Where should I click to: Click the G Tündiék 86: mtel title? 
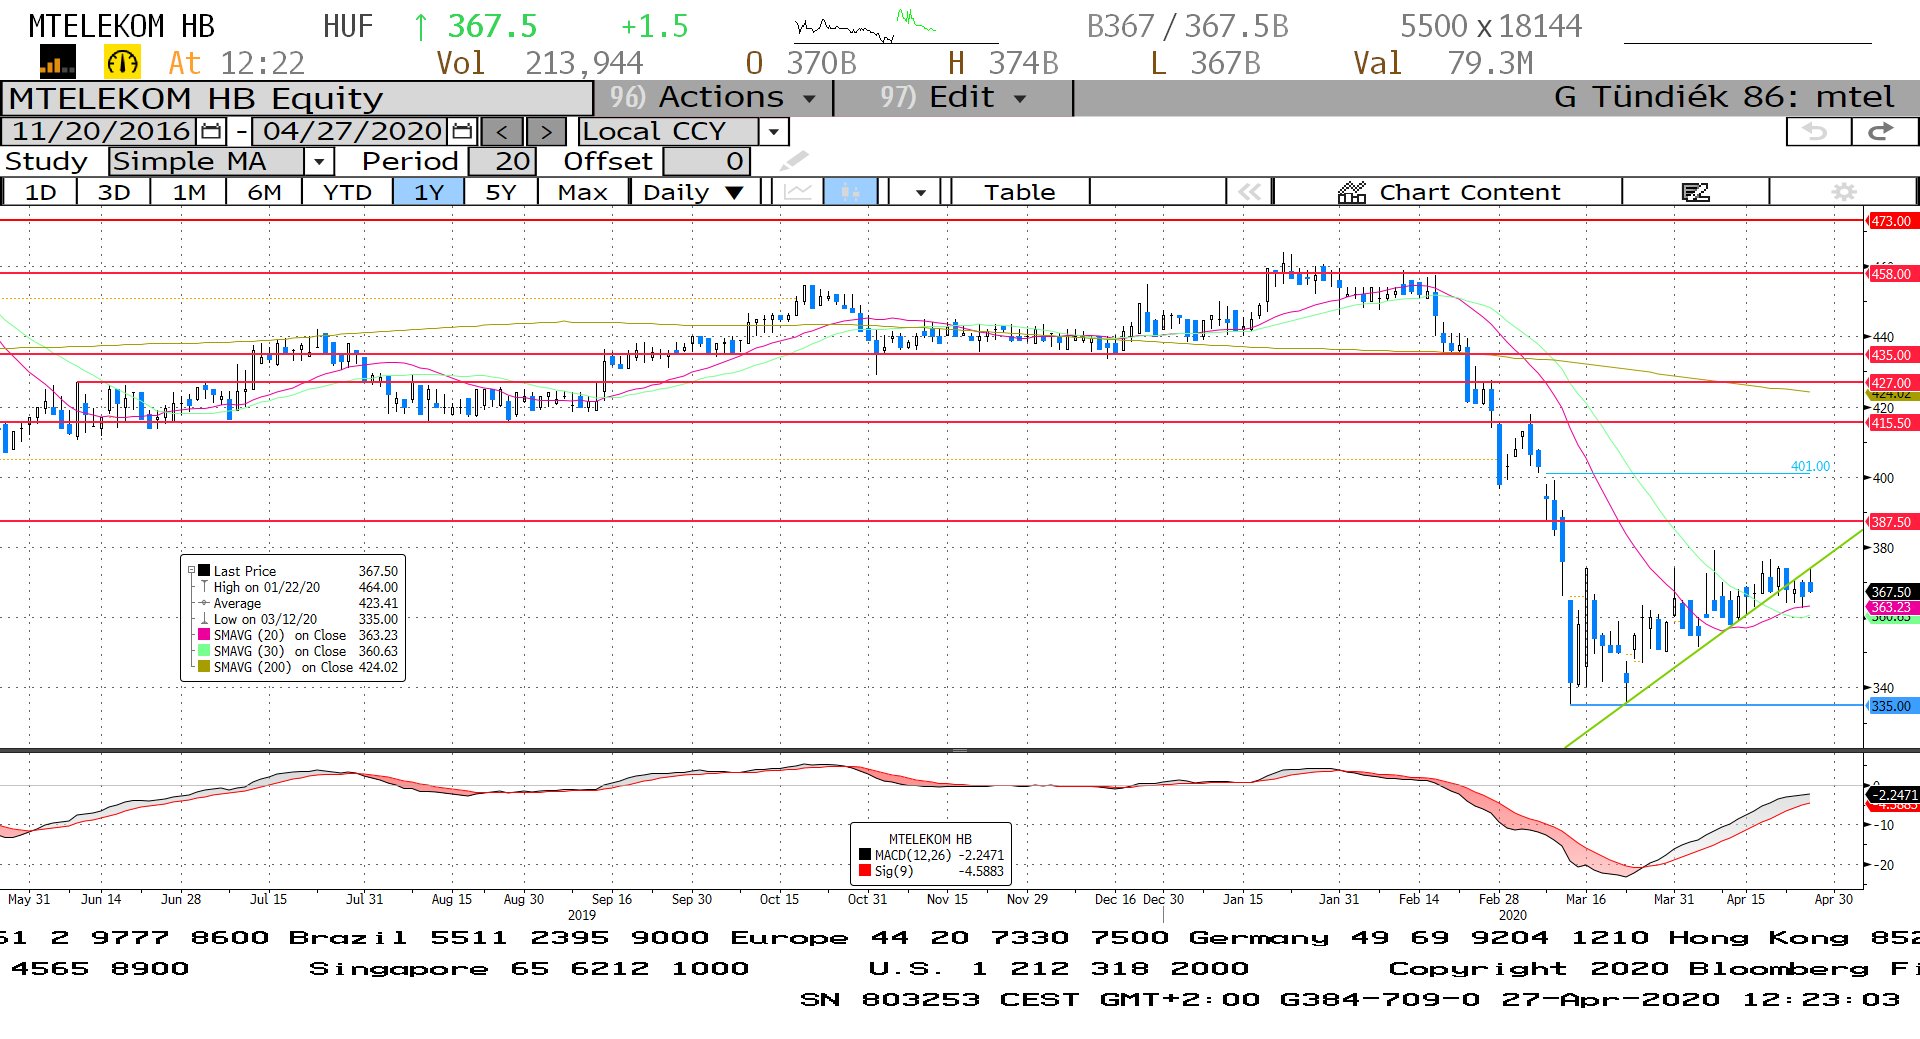[x=1723, y=98]
